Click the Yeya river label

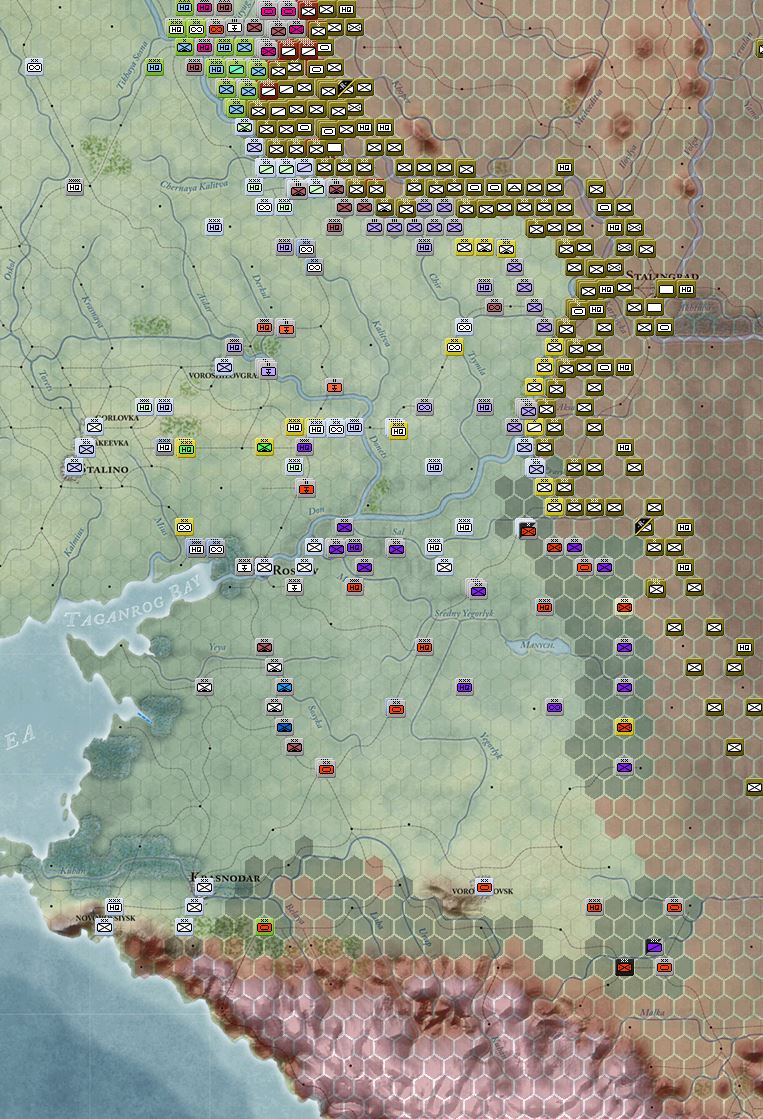coord(218,647)
